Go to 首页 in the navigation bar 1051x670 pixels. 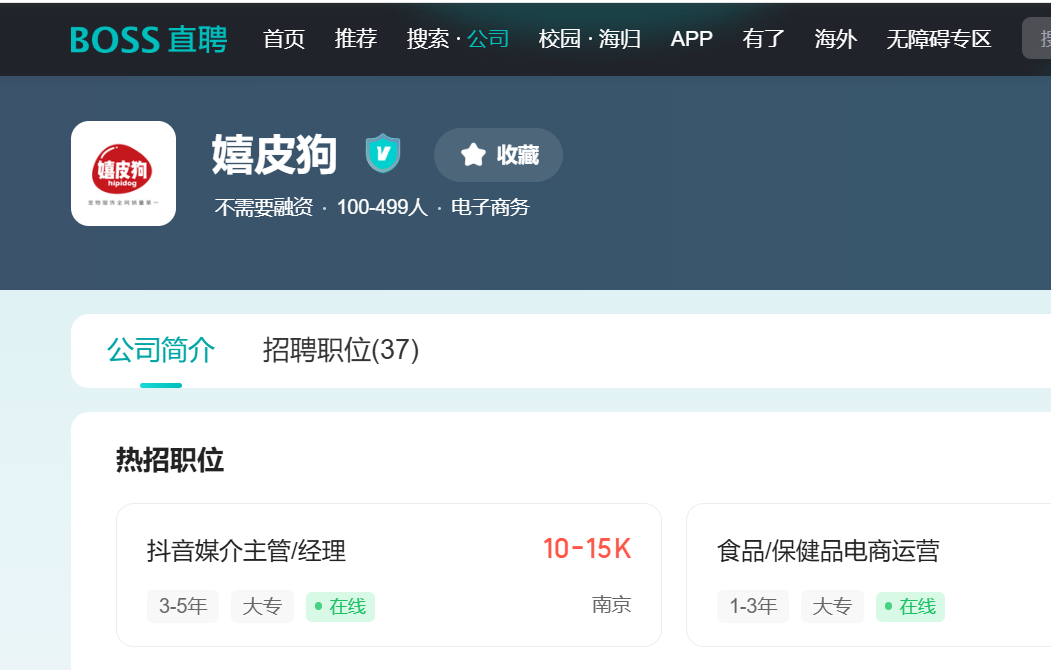(284, 39)
